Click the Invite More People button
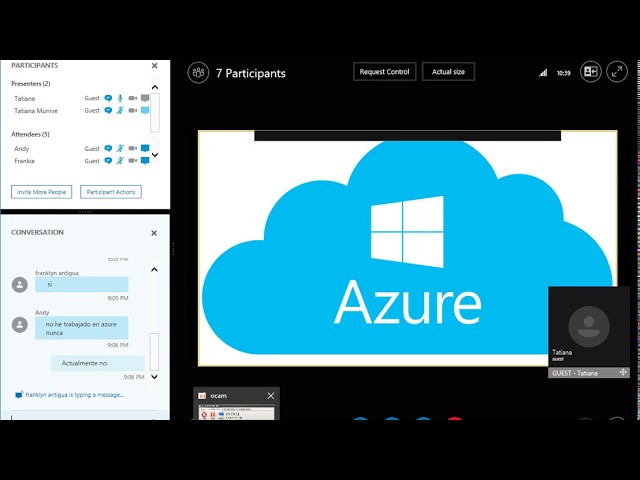The image size is (640, 480). coord(42,192)
